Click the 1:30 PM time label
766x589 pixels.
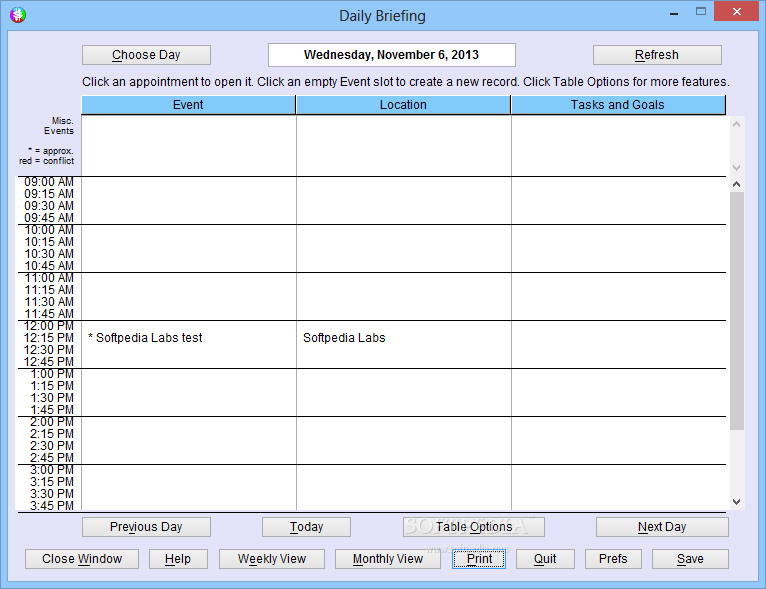pyautogui.click(x=52, y=398)
